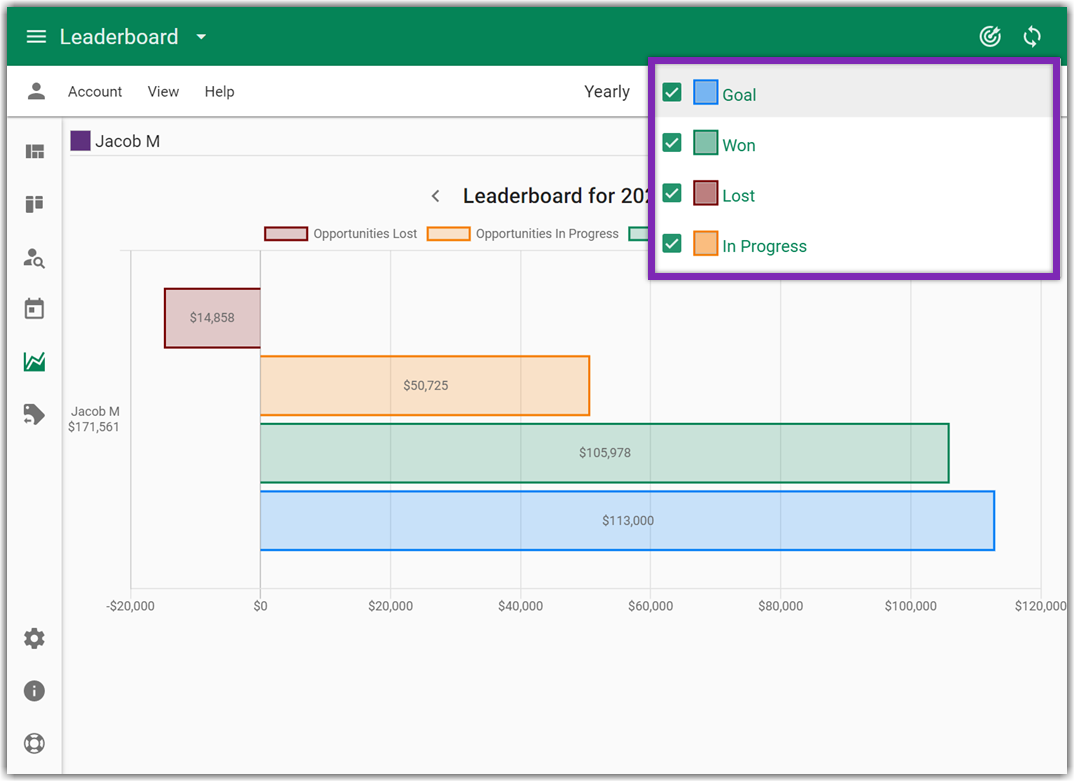Toggle Opportunities In Progress legend item
The height and width of the screenshot is (782, 1075).
[522, 234]
